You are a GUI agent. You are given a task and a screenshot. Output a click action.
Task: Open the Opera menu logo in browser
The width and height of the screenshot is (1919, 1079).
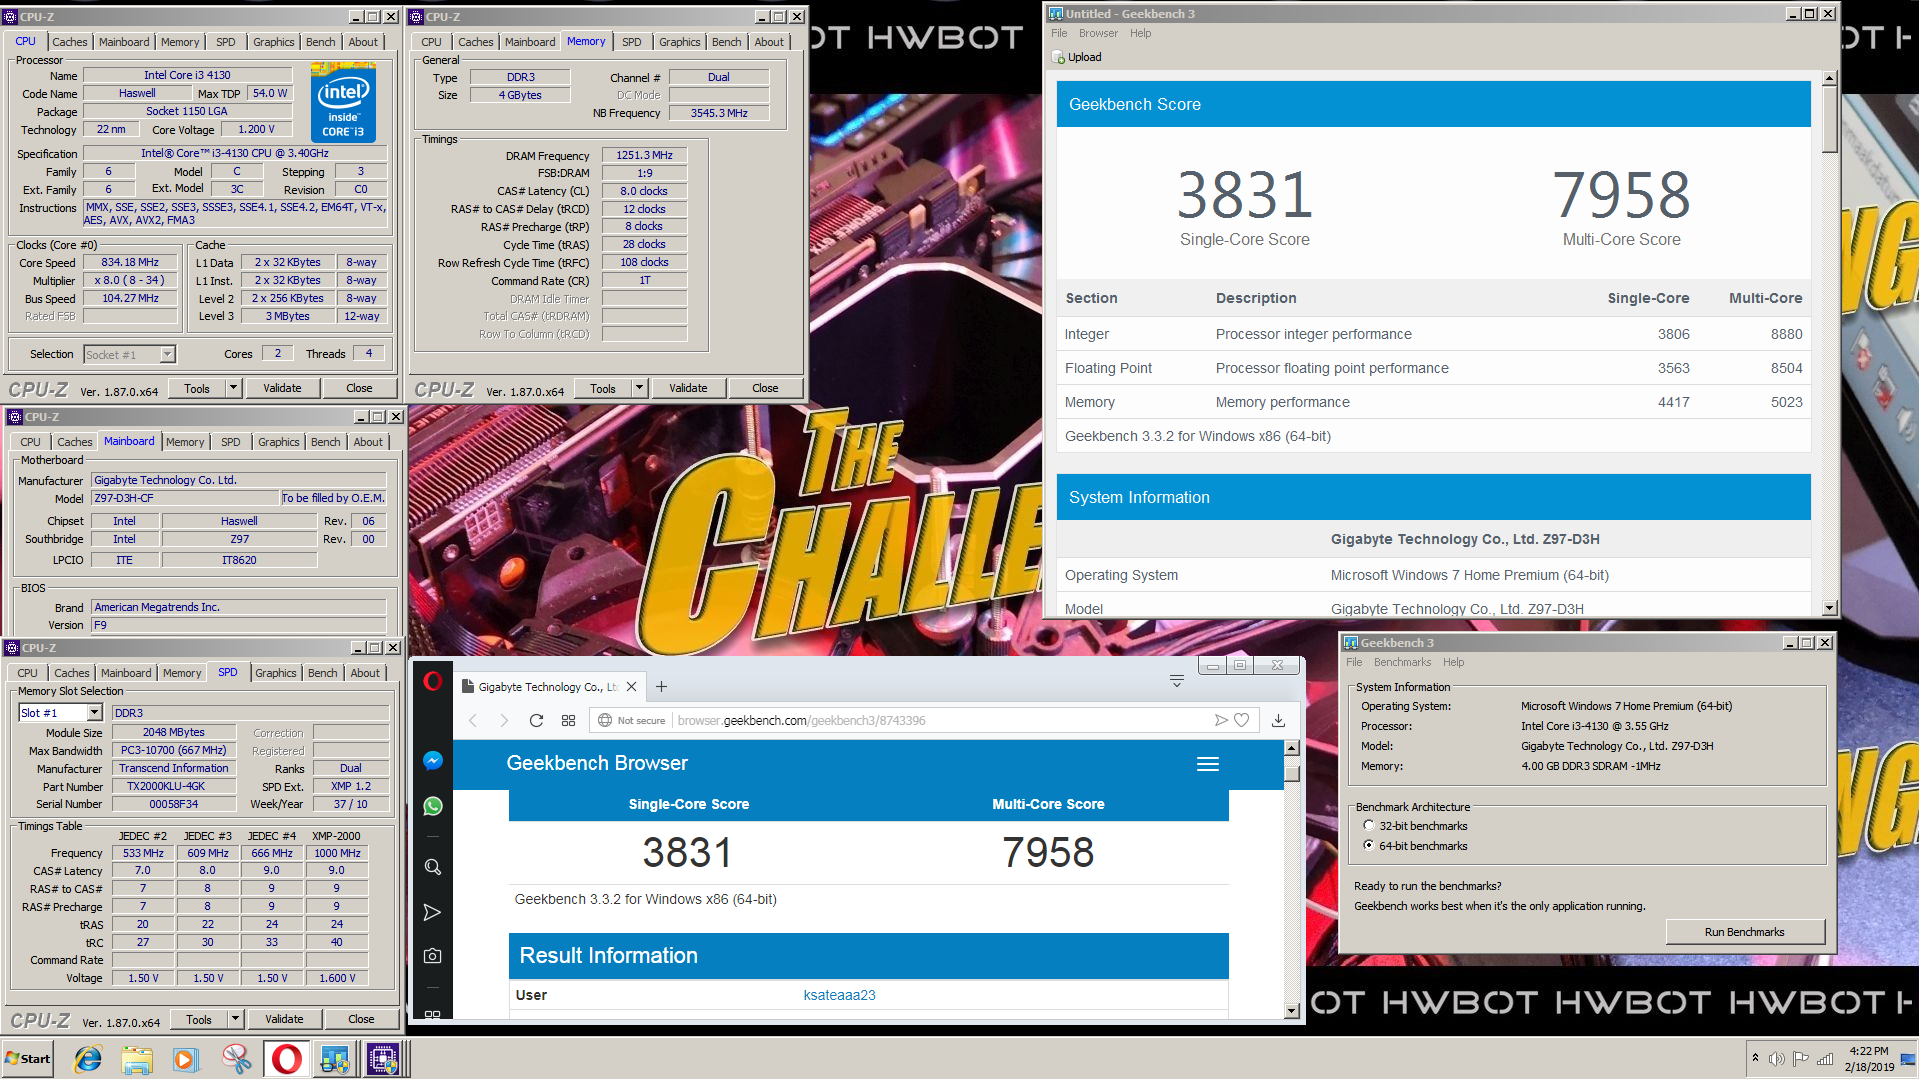[432, 681]
